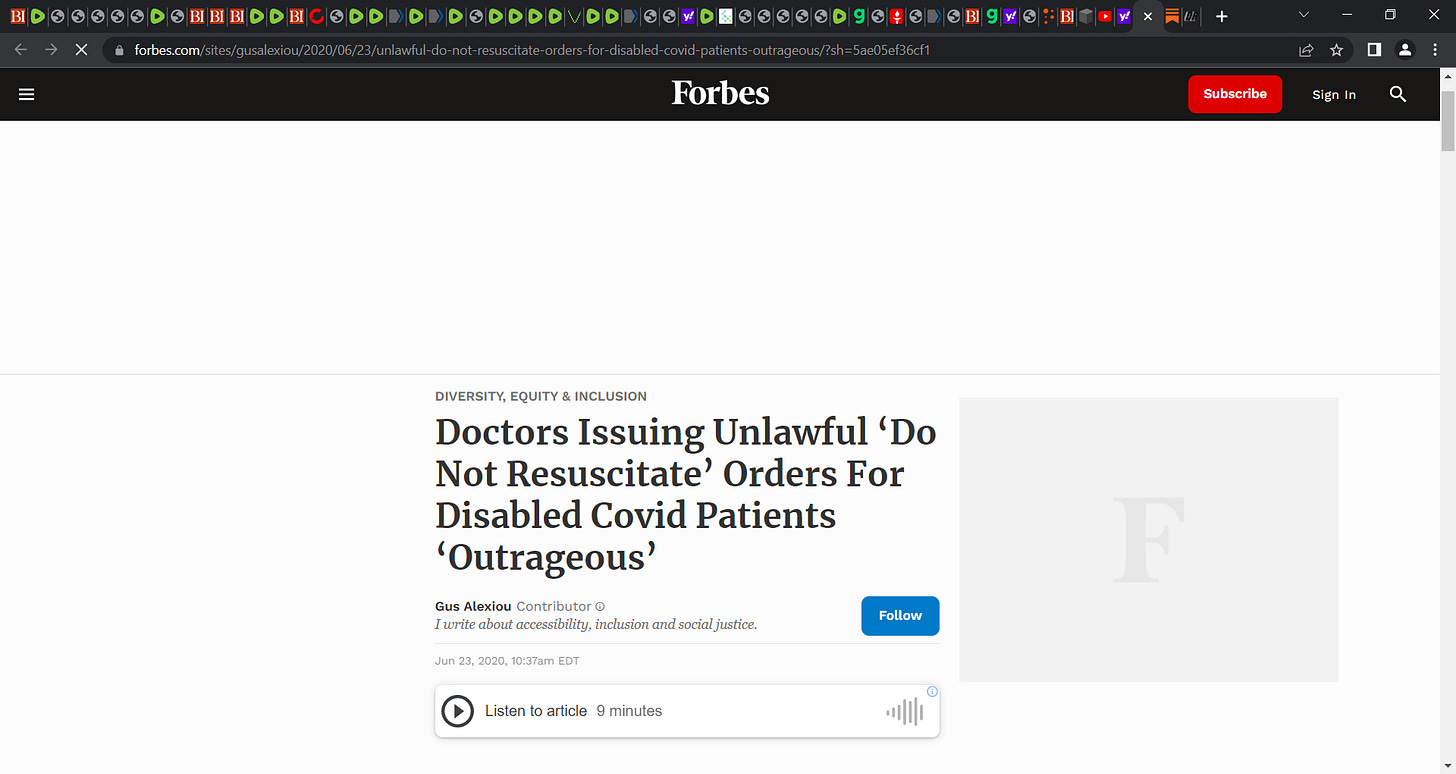Close the active Forbes tab
The image size is (1456, 774).
[x=1147, y=16]
